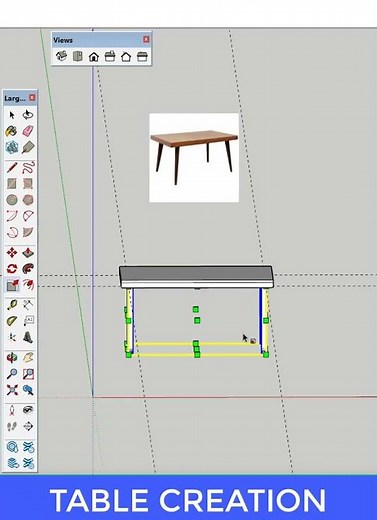377x520 pixels.
Task: Grab the bottom-right green scale grip
Action: point(266,355)
